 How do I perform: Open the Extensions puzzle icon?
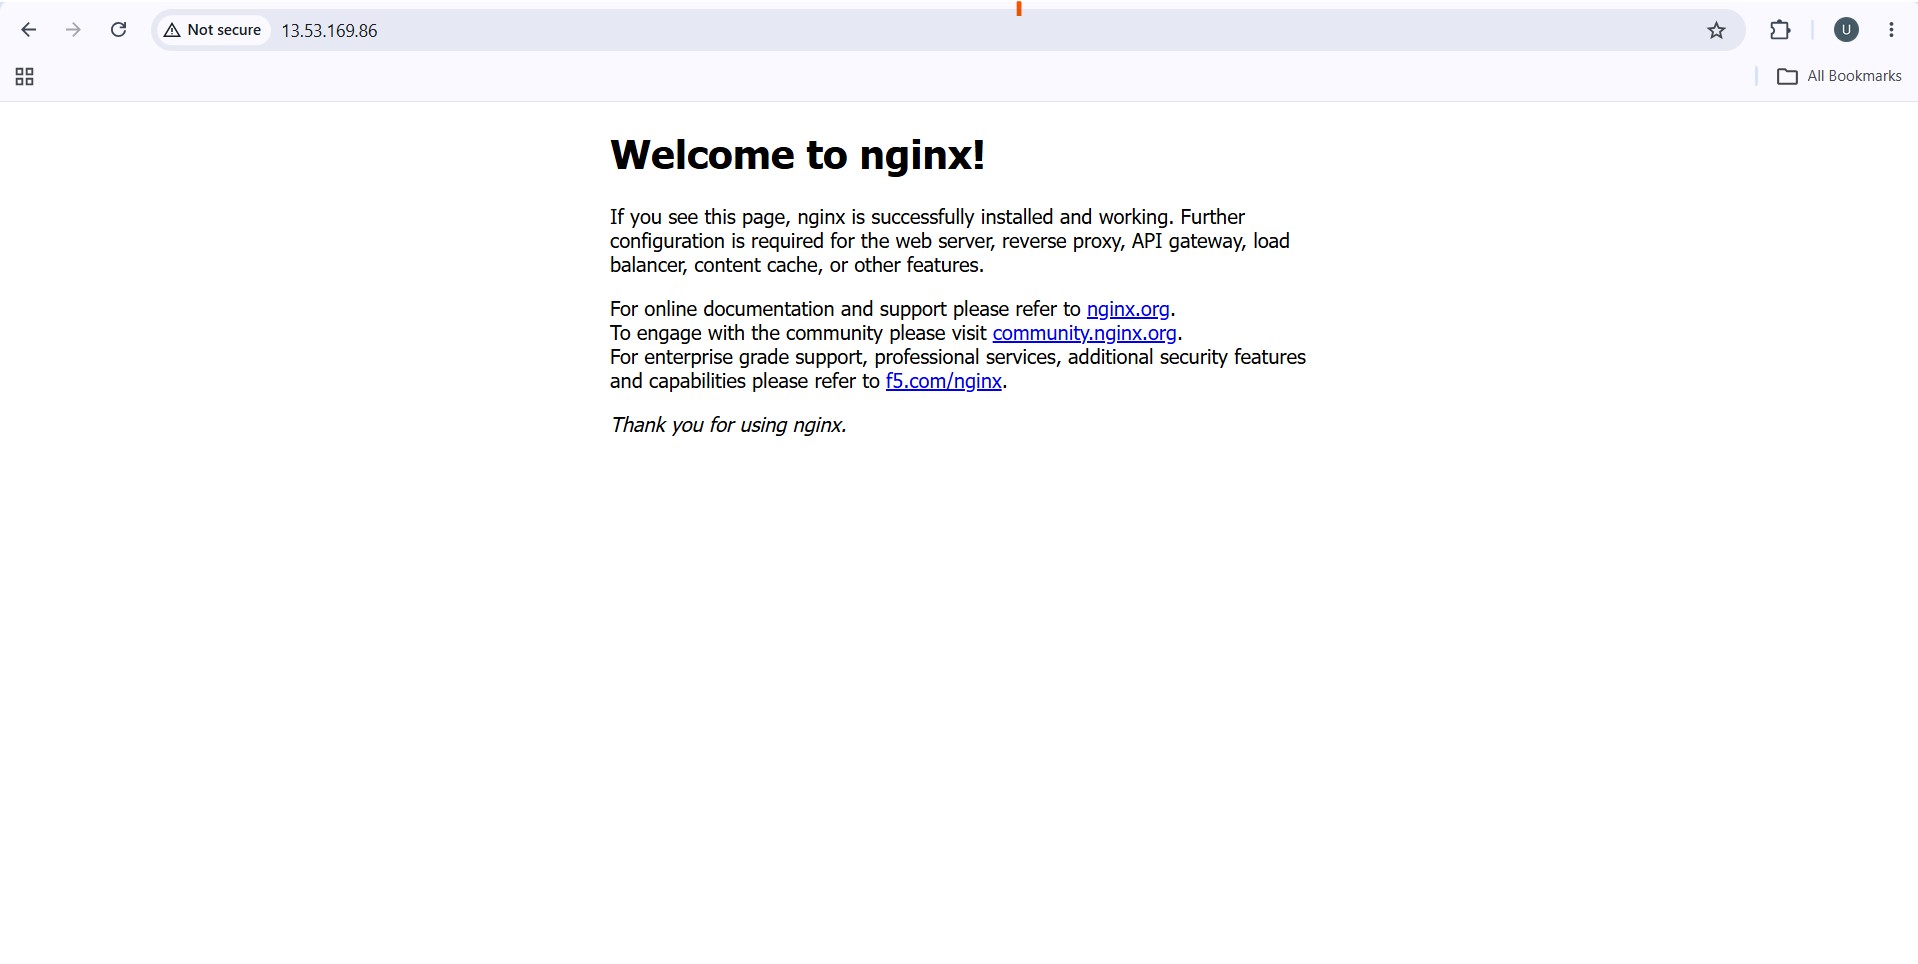(1780, 30)
